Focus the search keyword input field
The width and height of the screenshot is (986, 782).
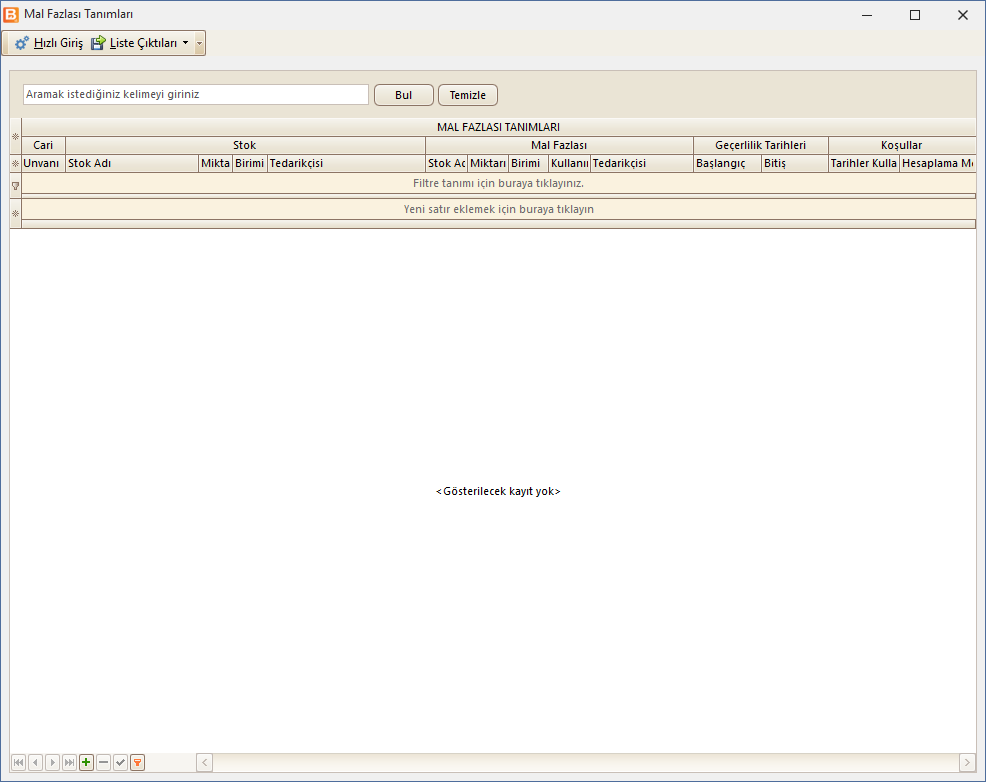196,94
